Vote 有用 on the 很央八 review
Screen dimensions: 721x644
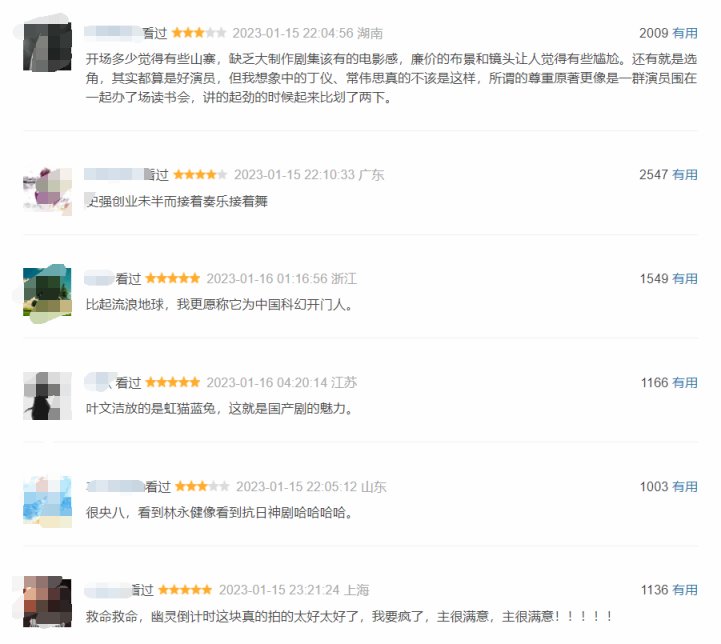(685, 486)
